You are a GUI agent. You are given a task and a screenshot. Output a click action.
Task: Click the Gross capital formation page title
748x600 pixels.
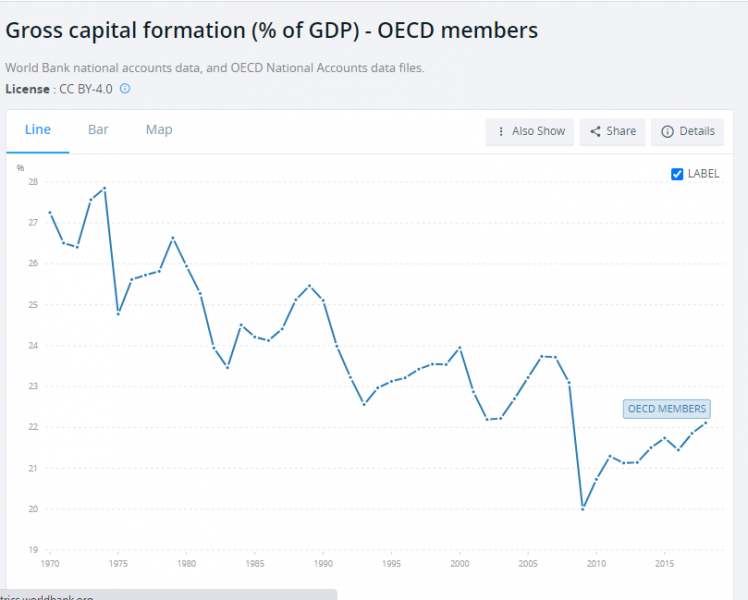(x=272, y=31)
